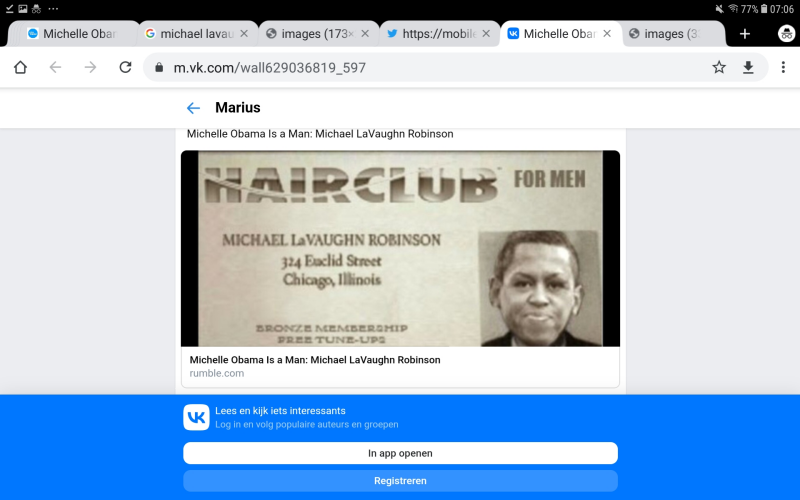Switch to the last images (3 tab
This screenshot has height=500, width=800.
pos(673,34)
